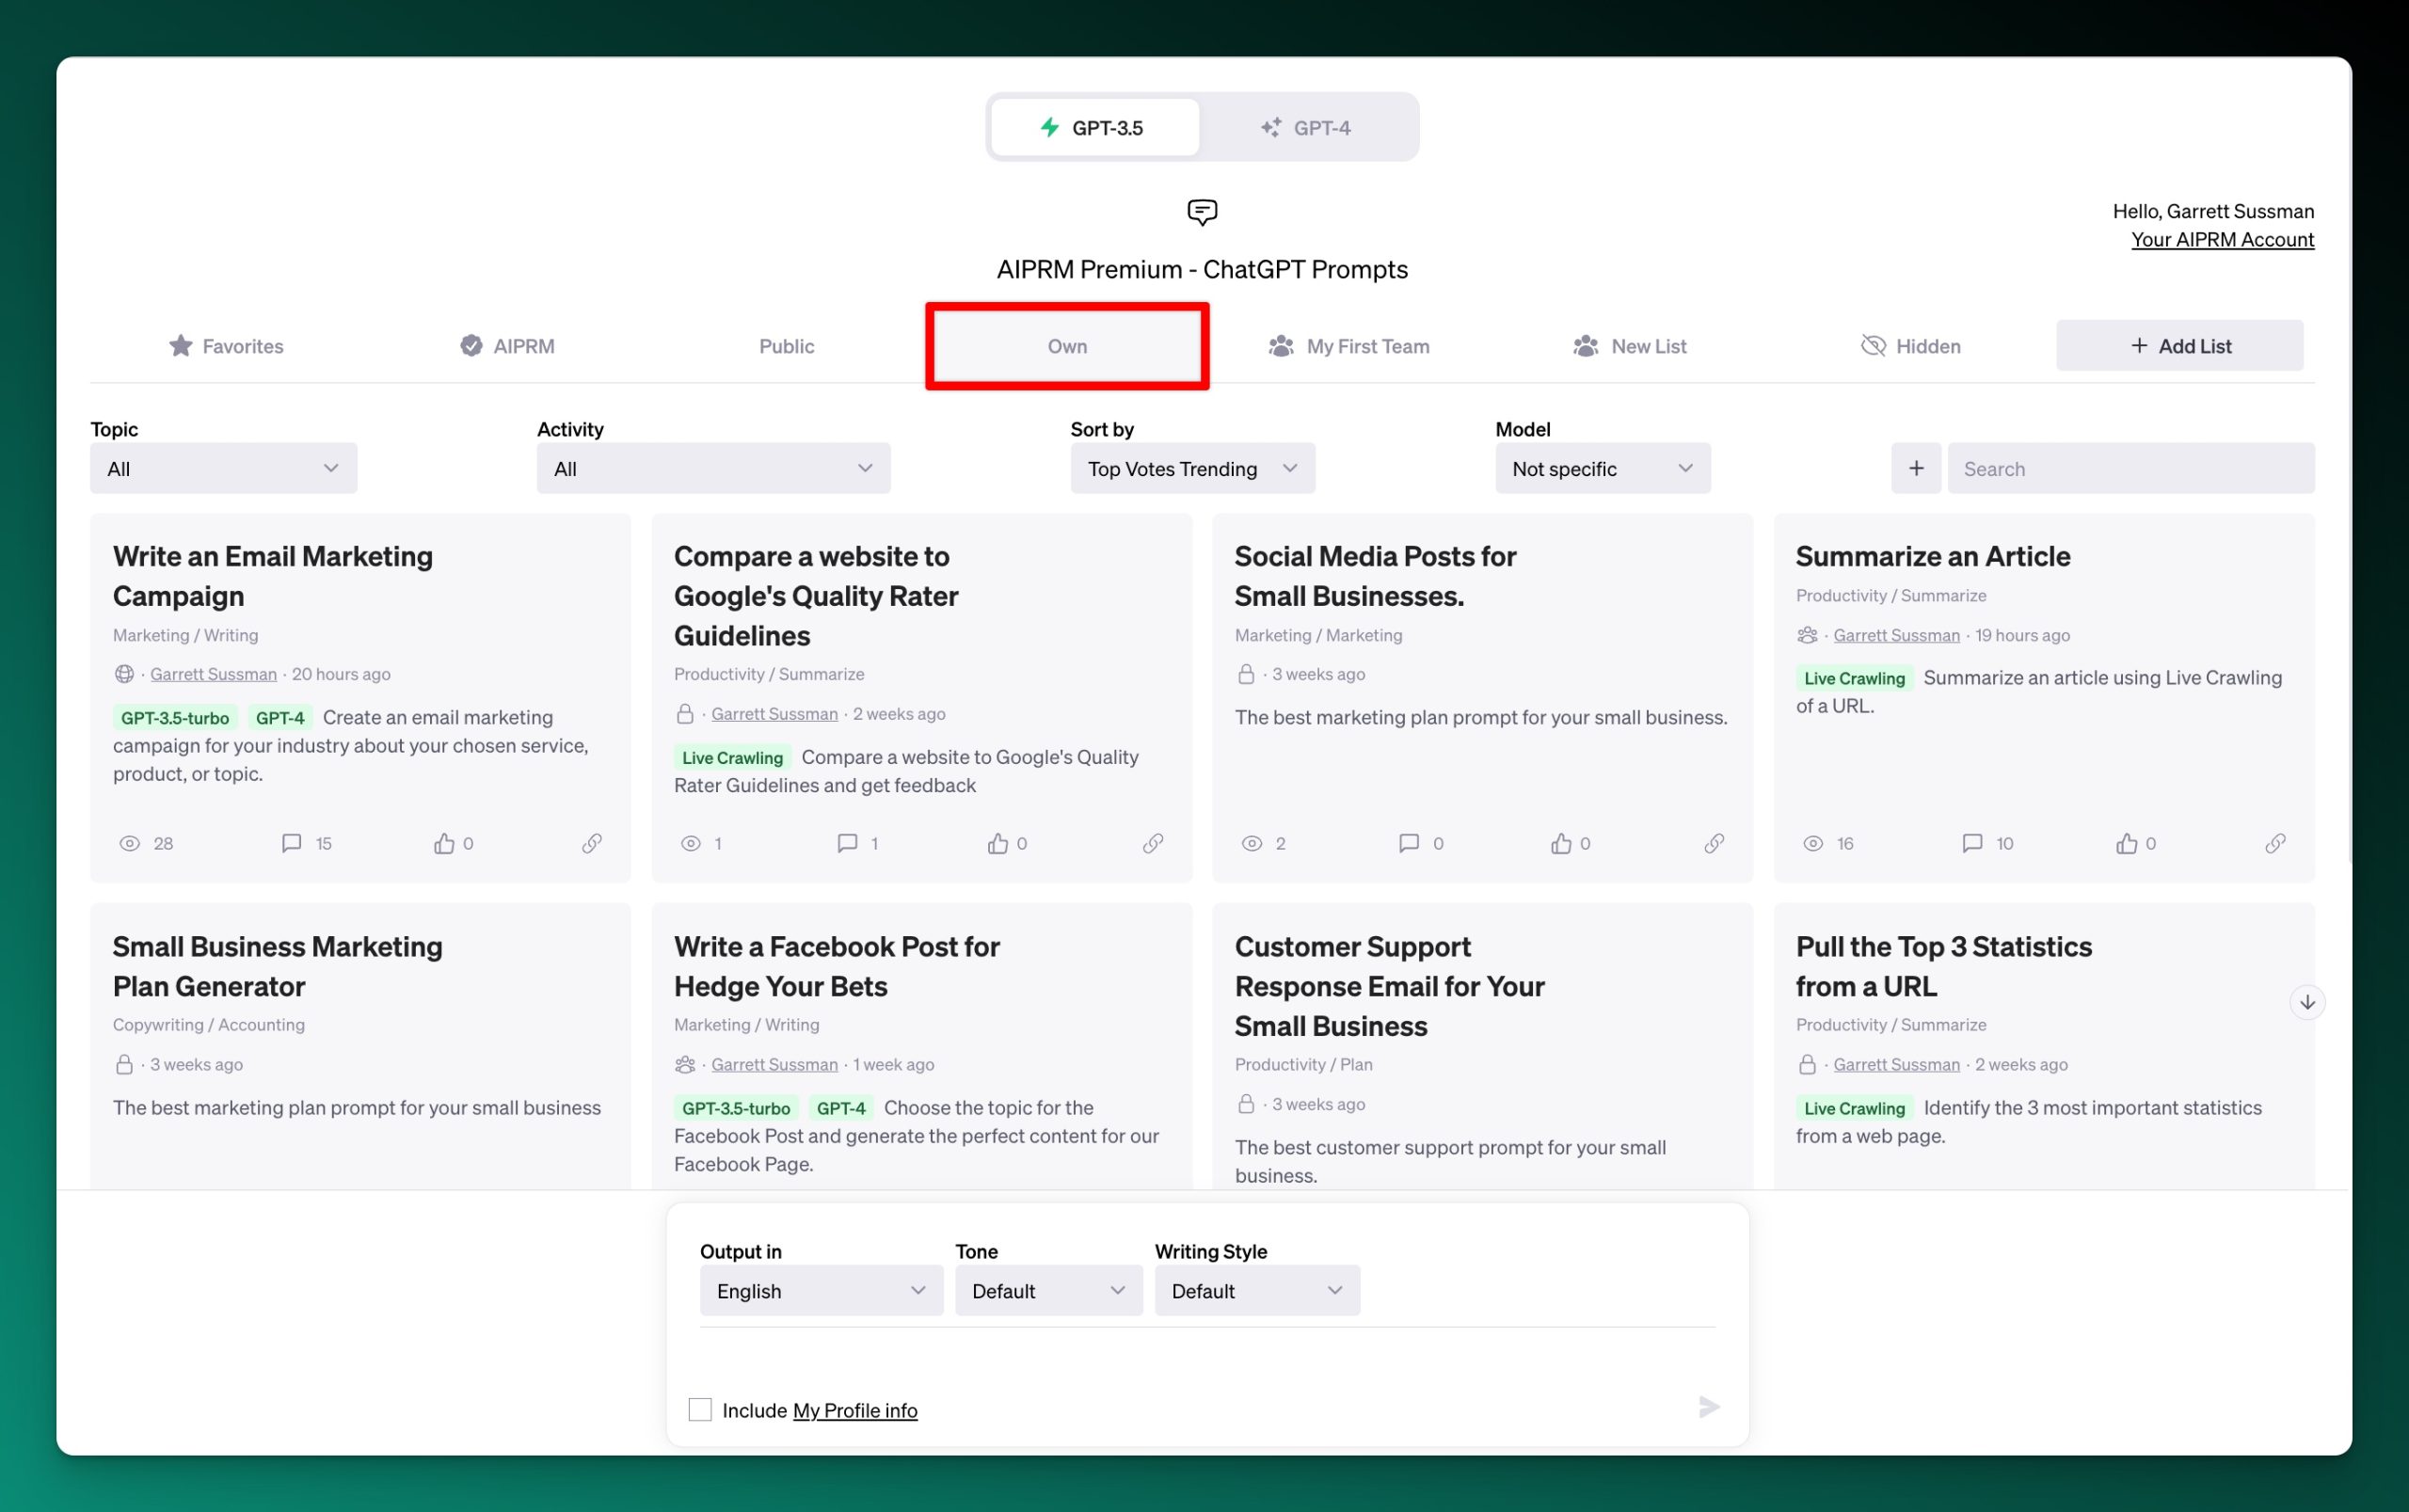Open Output in English dropdown
Viewport: 2409px width, 1512px height.
[821, 1290]
